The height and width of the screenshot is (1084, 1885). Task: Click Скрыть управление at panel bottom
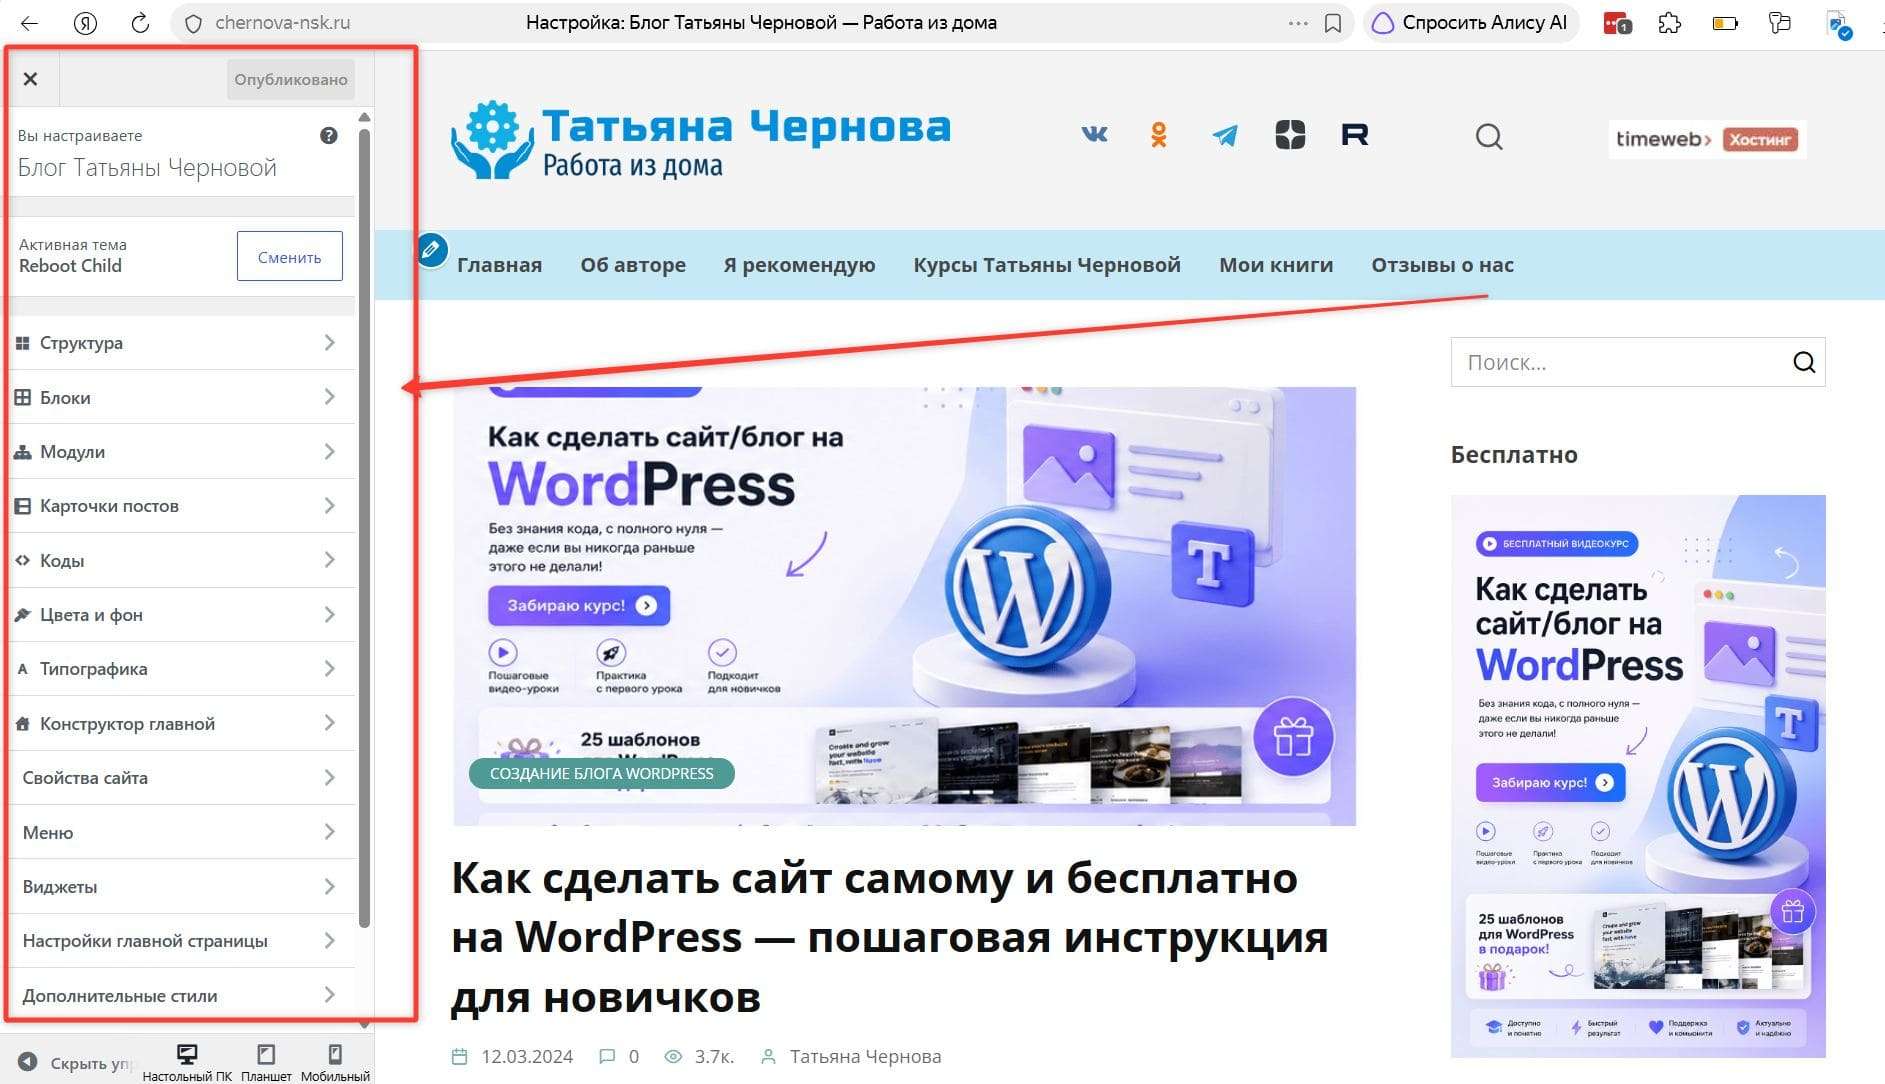tap(77, 1063)
